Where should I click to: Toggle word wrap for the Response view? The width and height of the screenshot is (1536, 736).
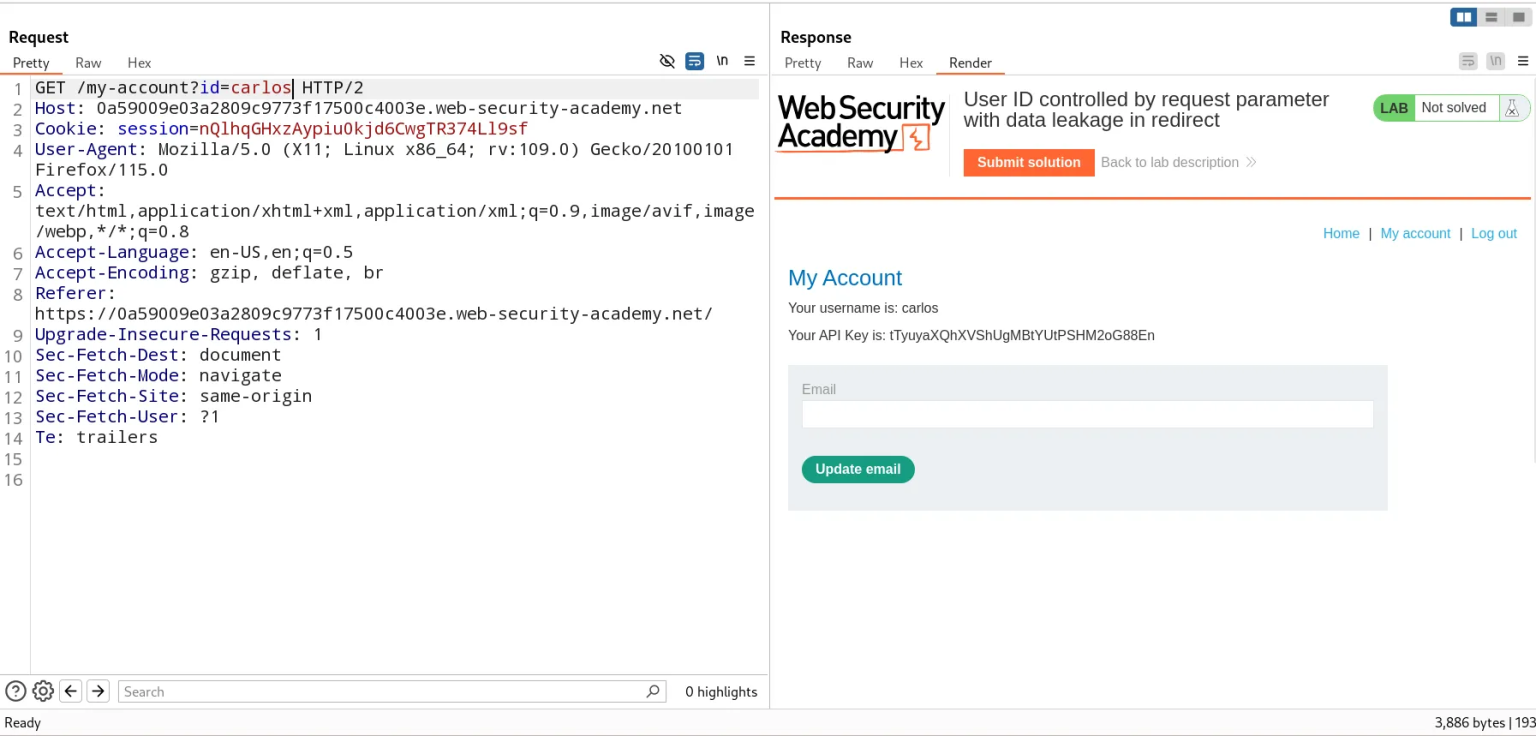click(x=1467, y=61)
